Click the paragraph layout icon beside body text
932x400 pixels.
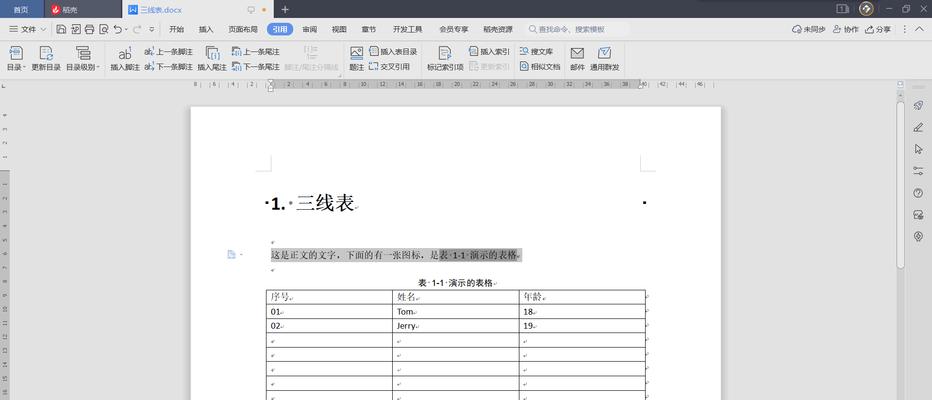pyautogui.click(x=231, y=255)
